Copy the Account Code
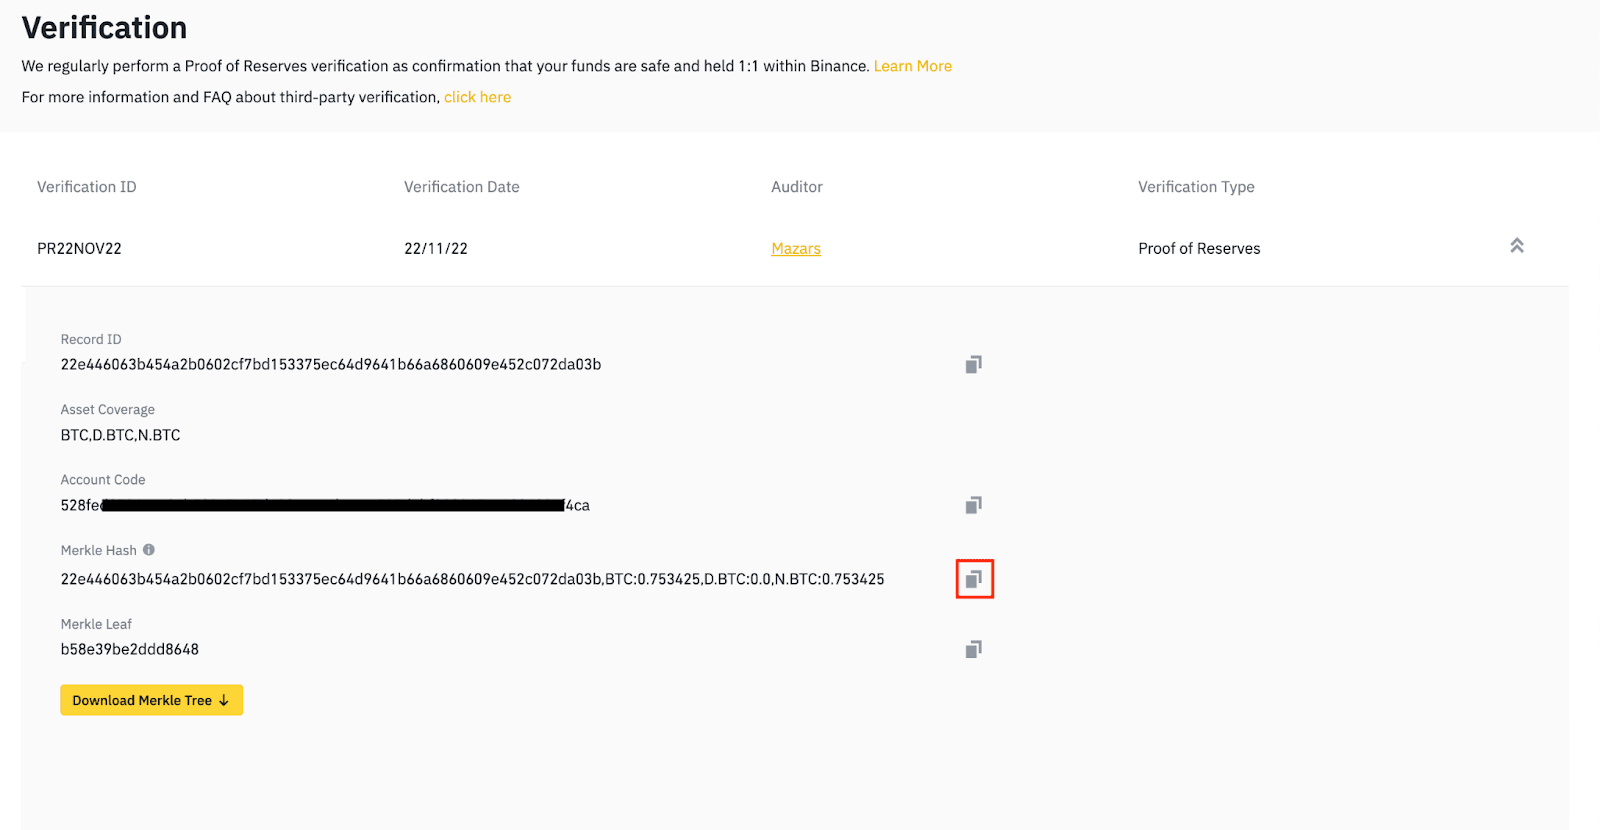The image size is (1600, 830). pyautogui.click(x=973, y=505)
